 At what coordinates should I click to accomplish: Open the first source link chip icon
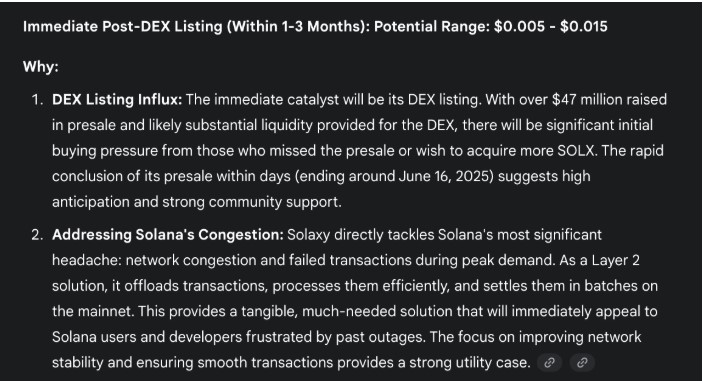tap(549, 363)
